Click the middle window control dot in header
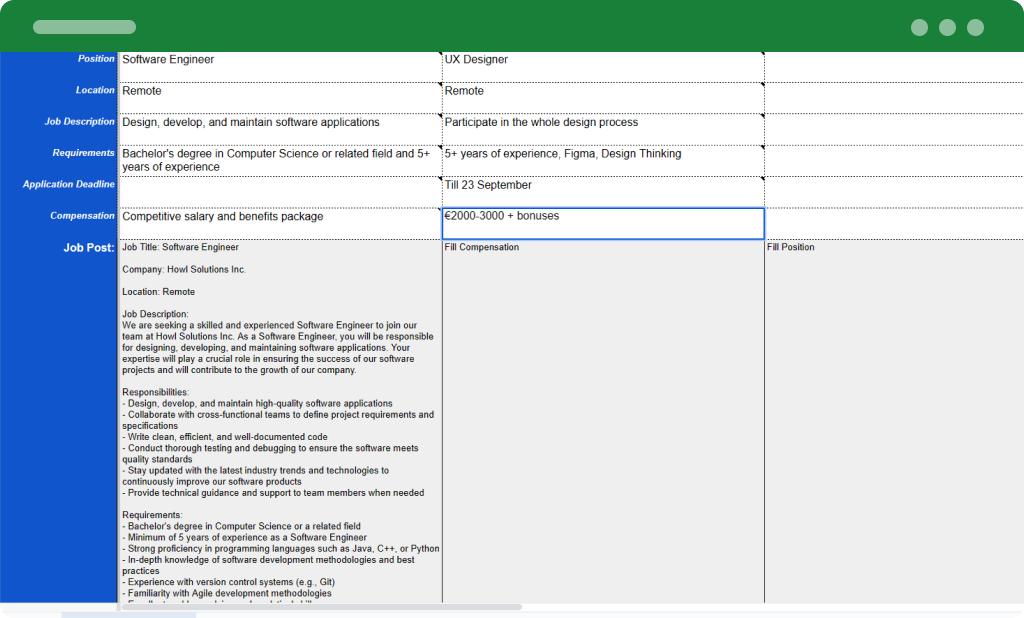Viewport: 1024px width, 618px height. [948, 27]
